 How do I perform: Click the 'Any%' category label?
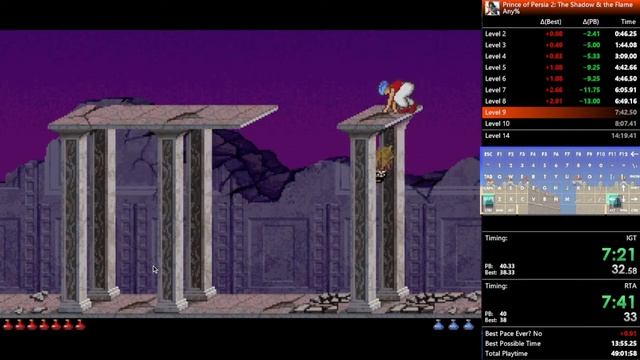511,11
